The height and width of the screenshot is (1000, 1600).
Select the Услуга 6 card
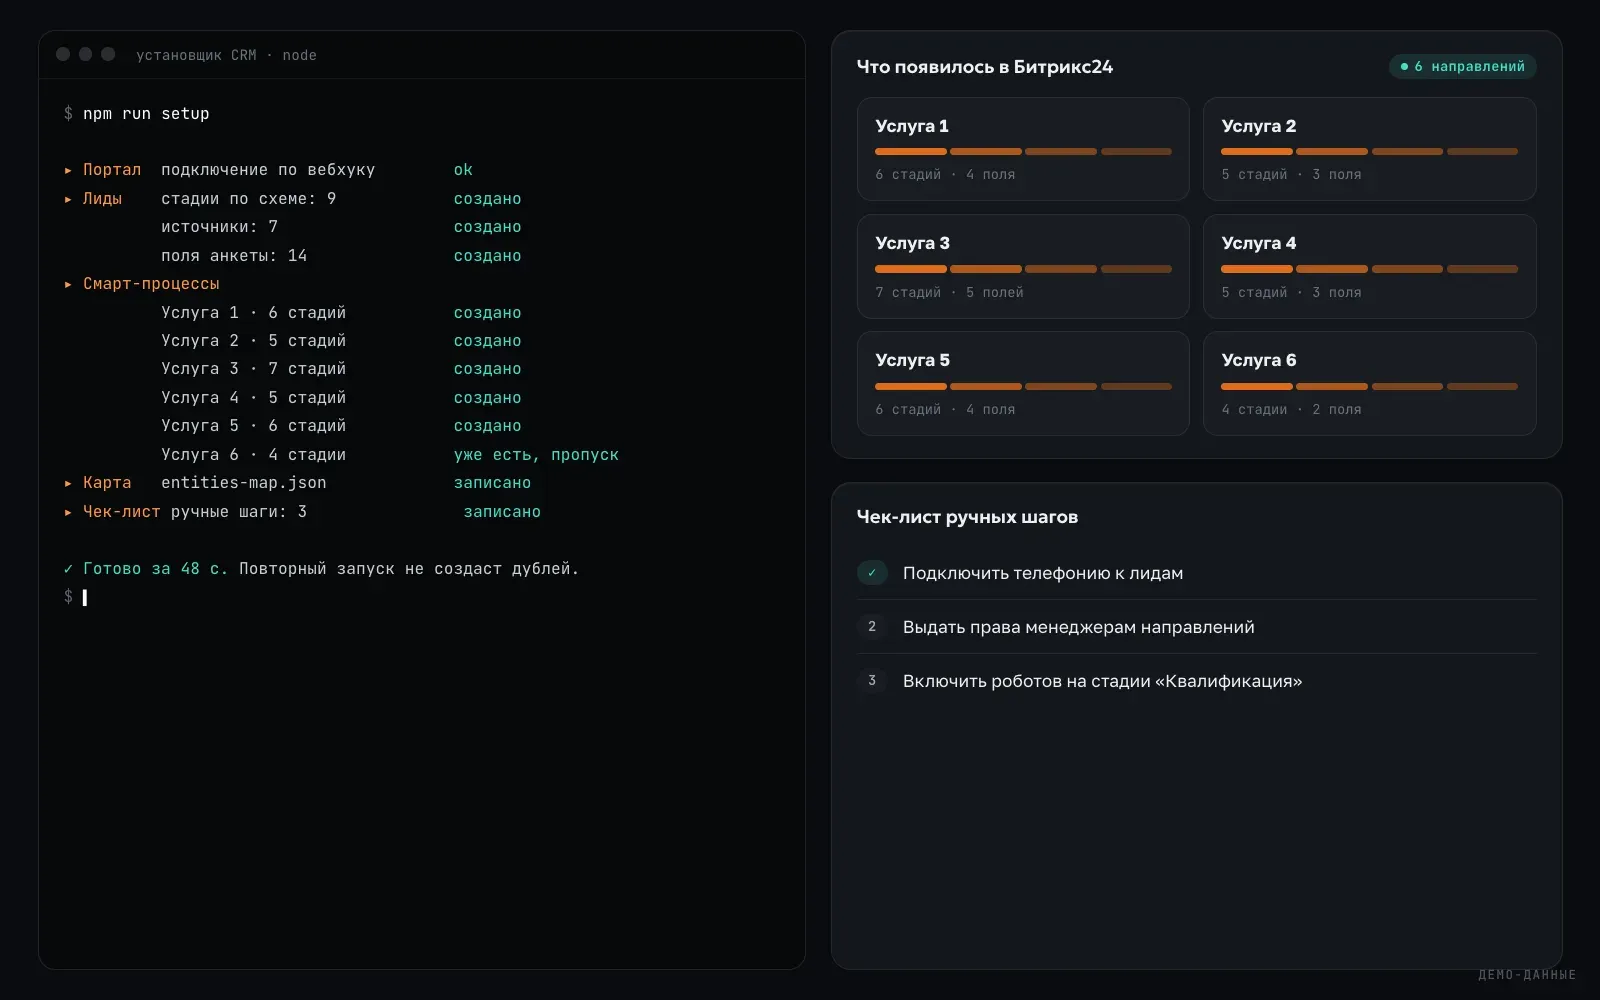pyautogui.click(x=1369, y=383)
